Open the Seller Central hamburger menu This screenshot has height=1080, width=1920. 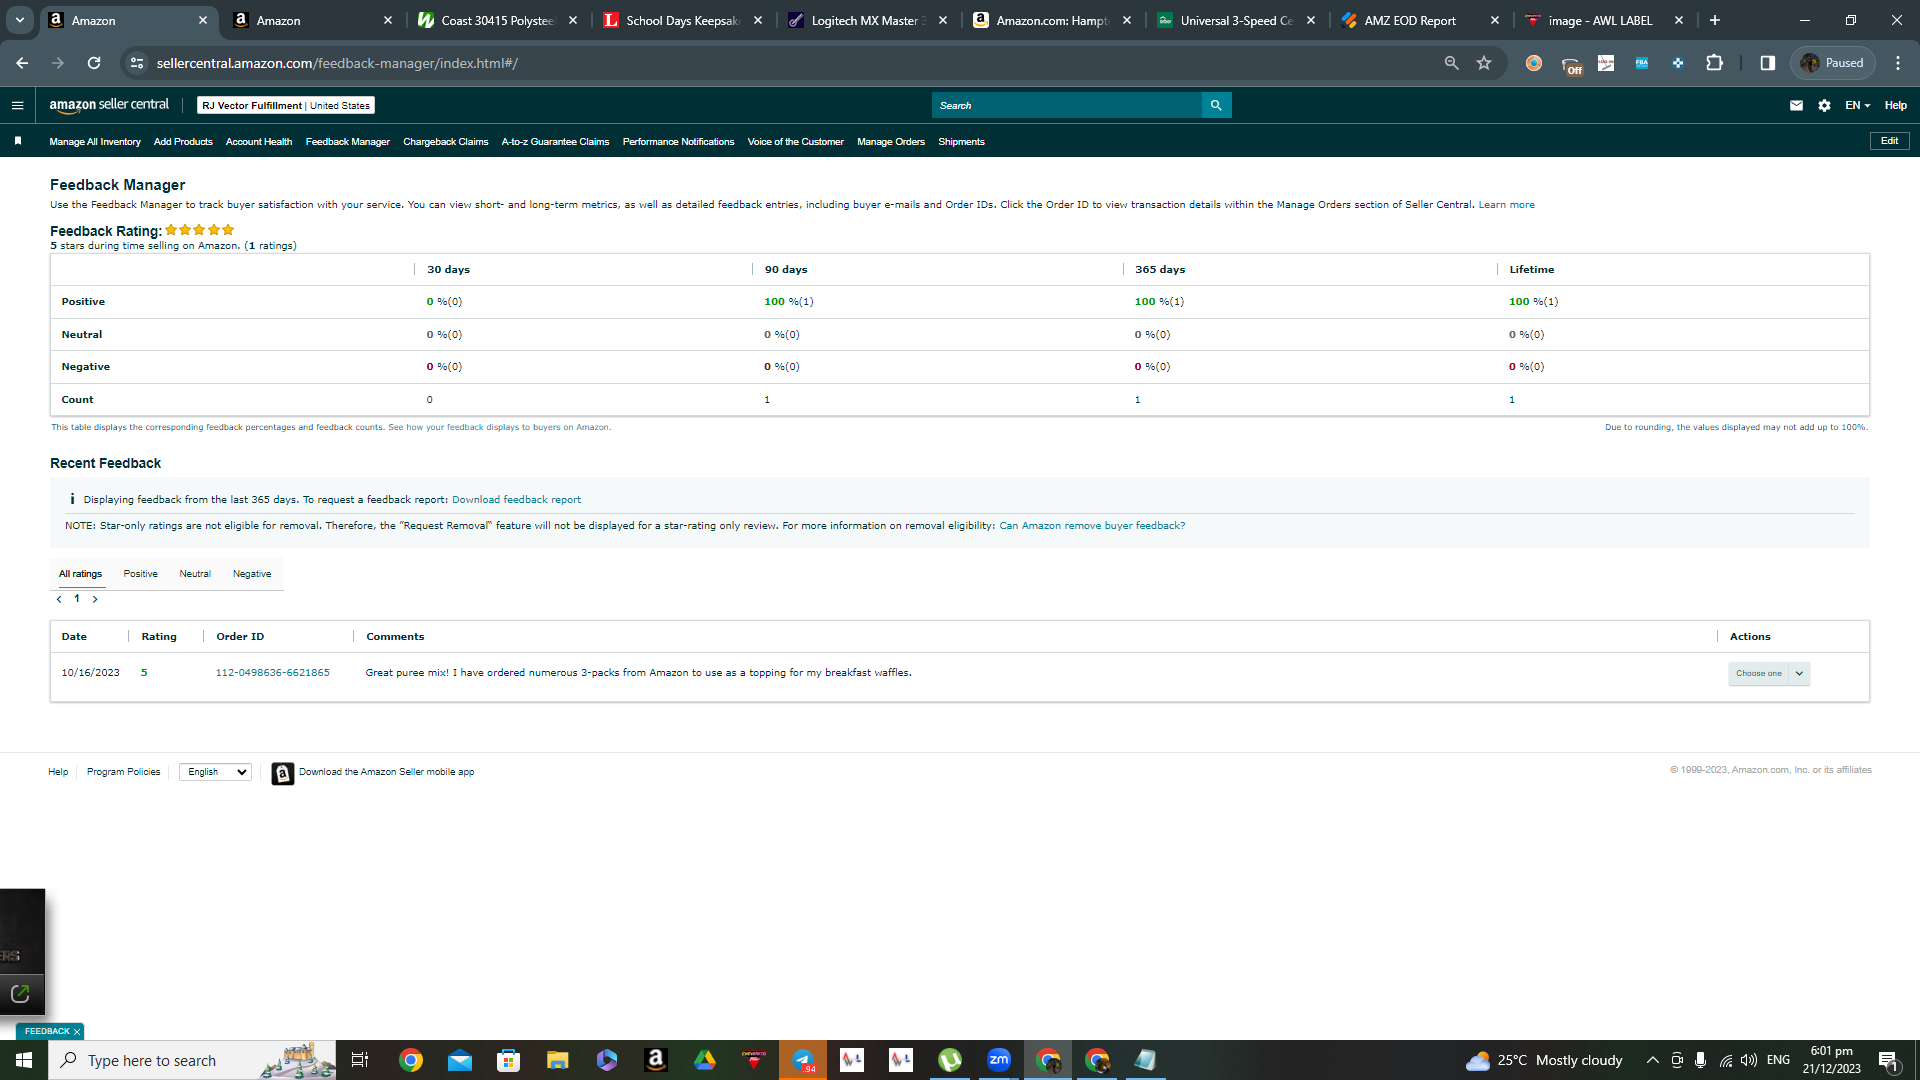(x=17, y=105)
